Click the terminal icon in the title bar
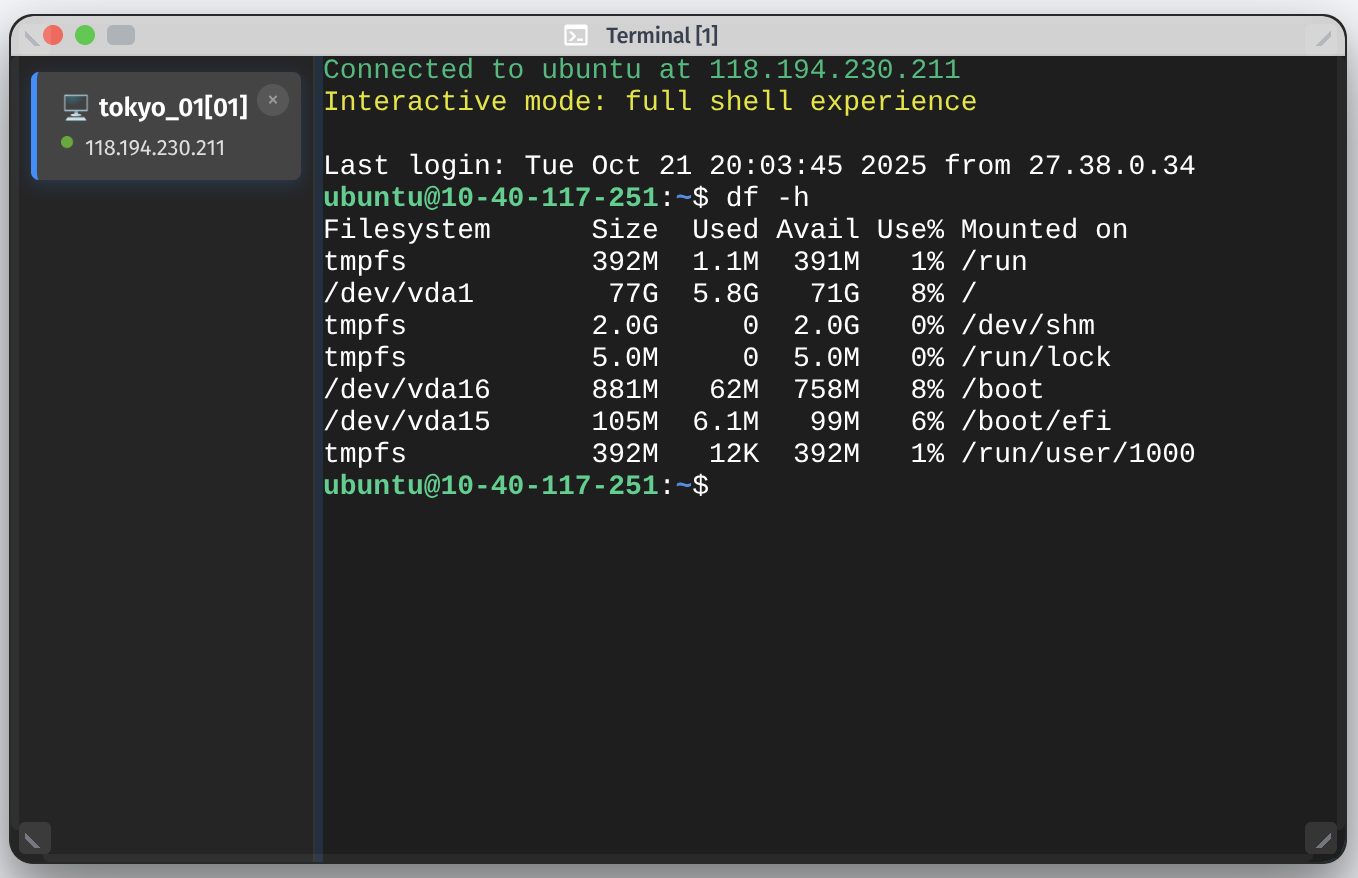The image size is (1358, 878). (x=575, y=36)
